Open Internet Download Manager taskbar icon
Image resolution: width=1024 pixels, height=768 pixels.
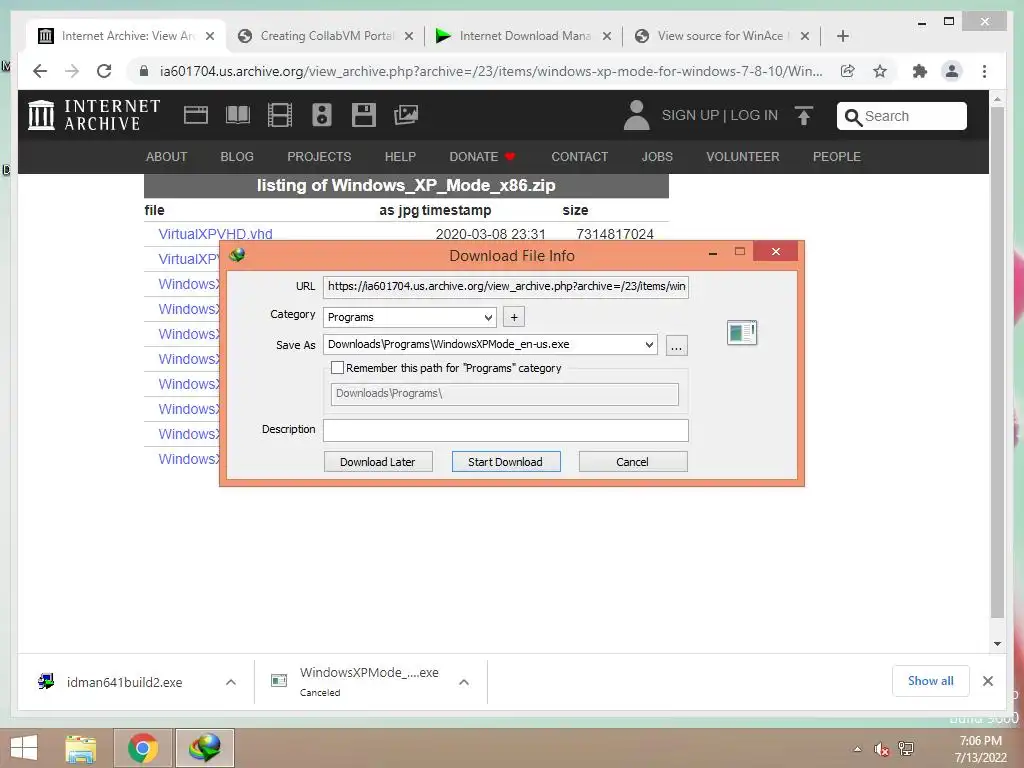click(x=205, y=748)
